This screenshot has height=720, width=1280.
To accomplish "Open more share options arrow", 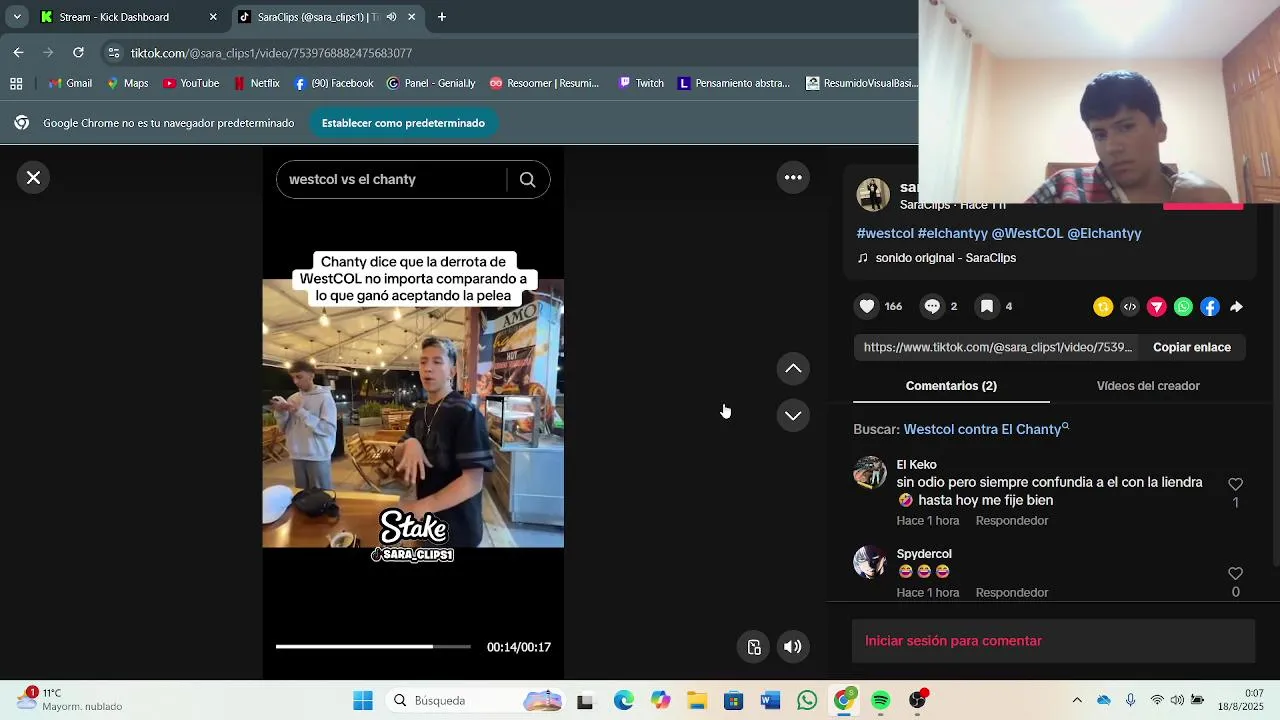I will (1236, 307).
